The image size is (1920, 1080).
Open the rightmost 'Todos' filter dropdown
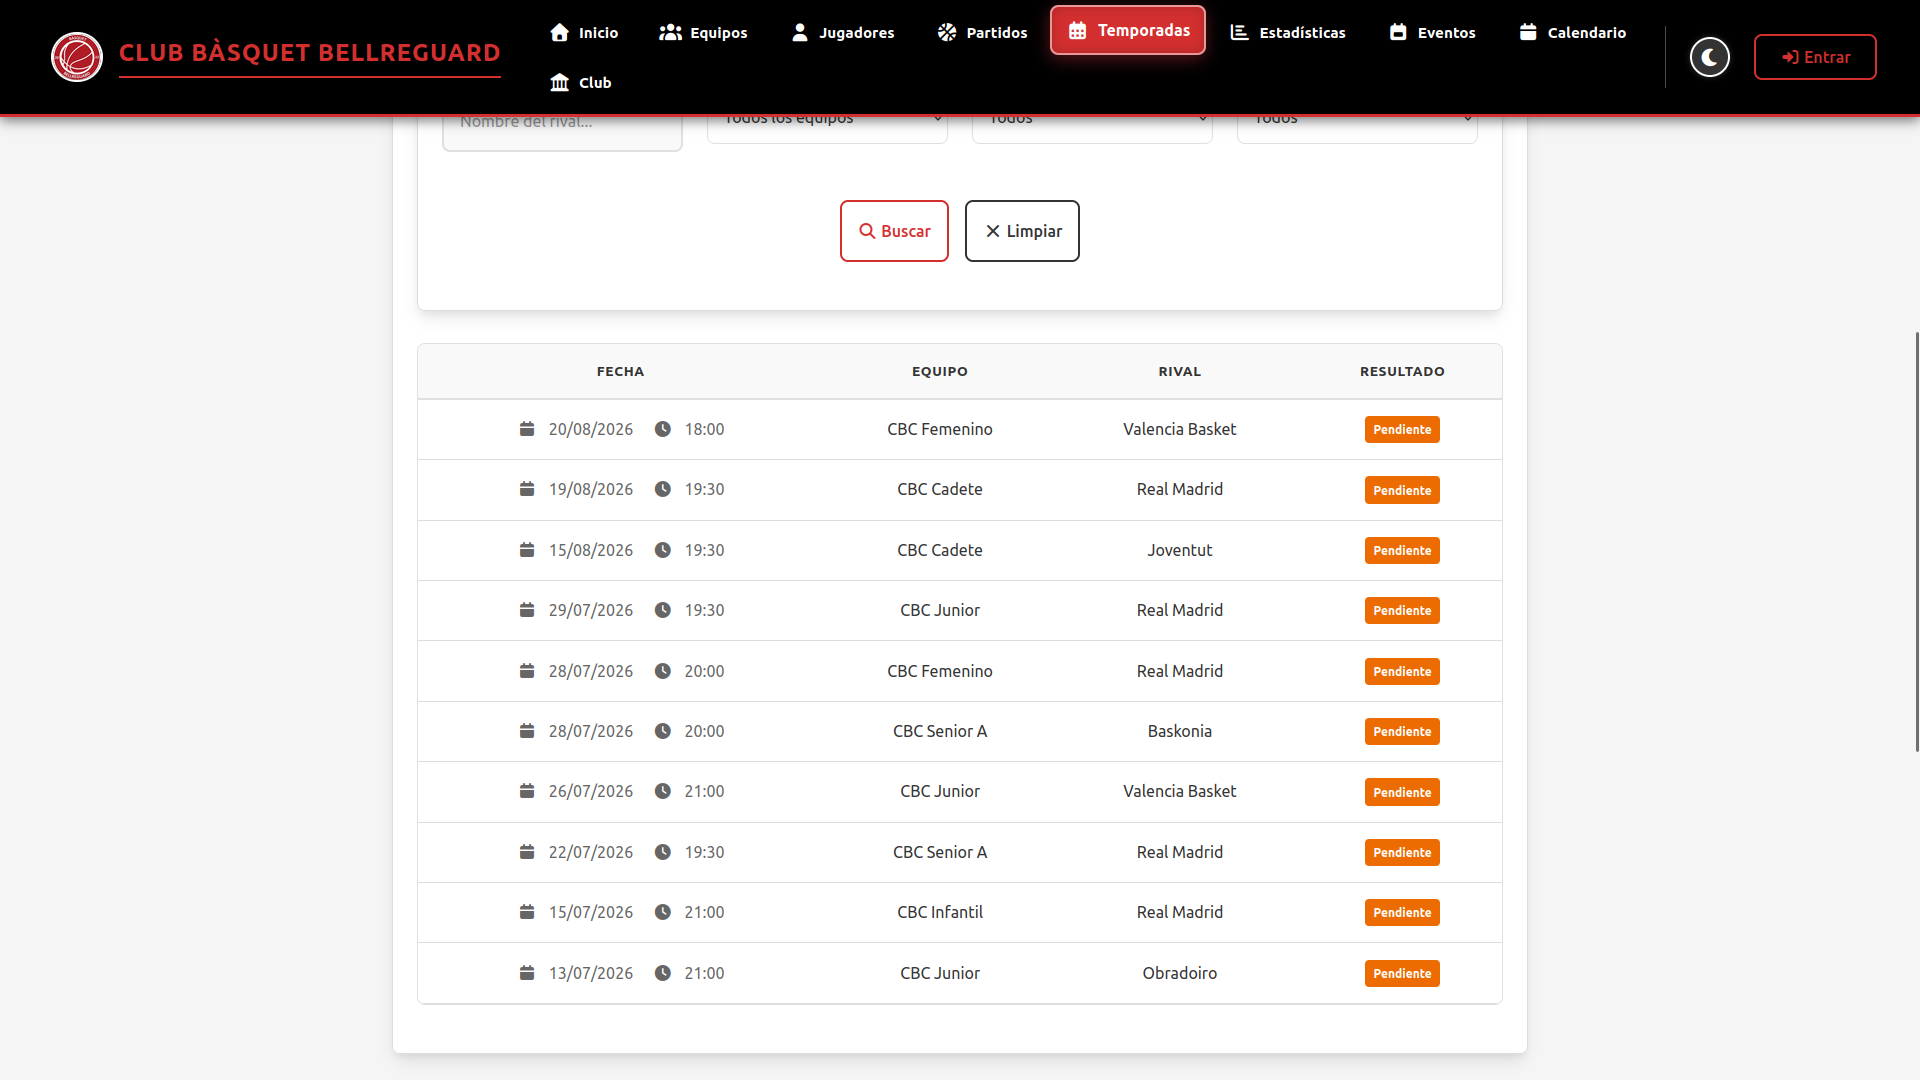[x=1357, y=128]
